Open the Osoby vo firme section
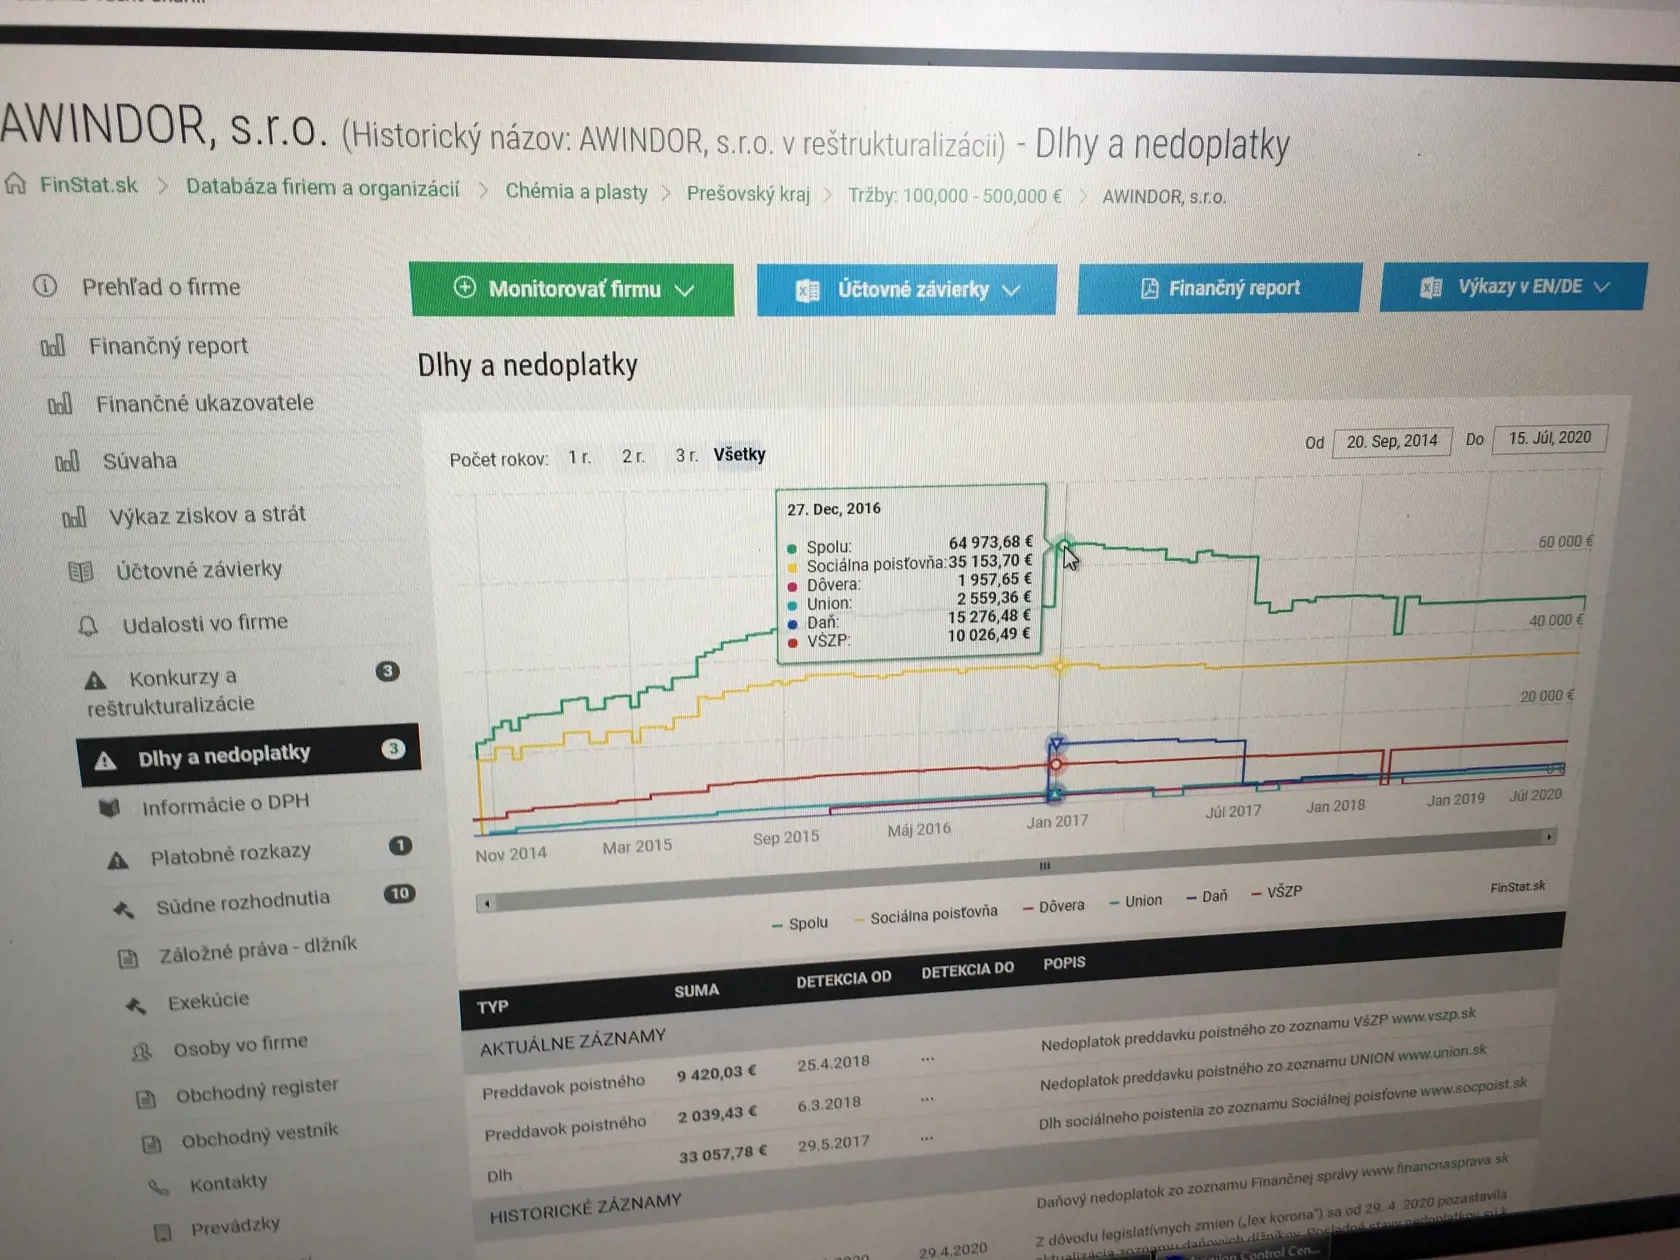The height and width of the screenshot is (1260, 1680). (x=240, y=1046)
